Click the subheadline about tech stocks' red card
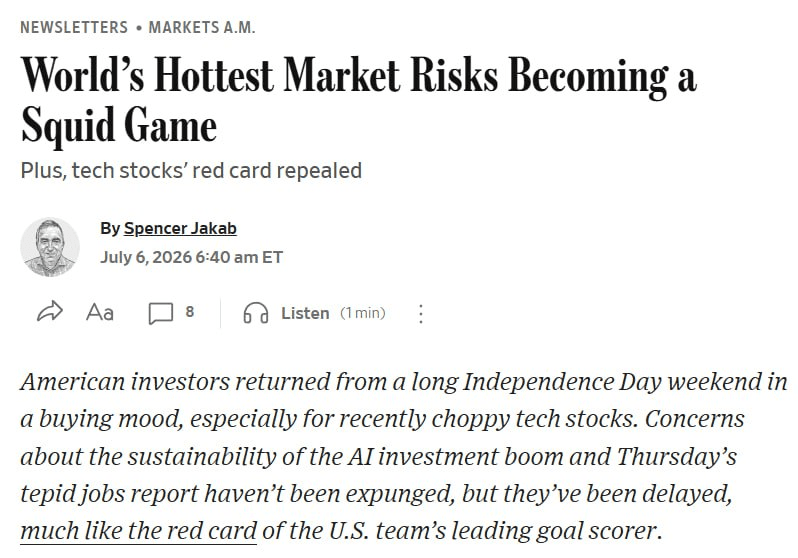The image size is (798, 558). [x=191, y=171]
